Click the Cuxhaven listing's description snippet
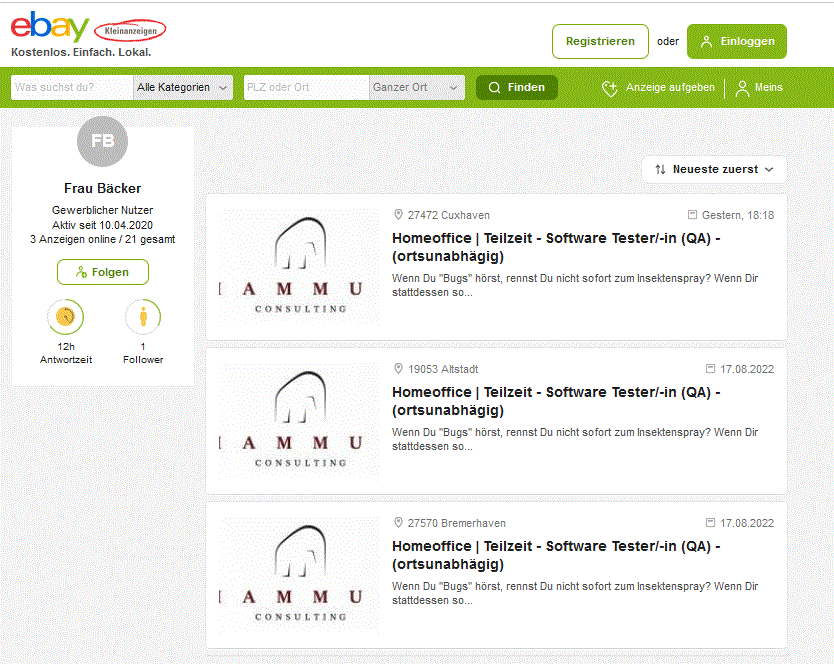Screen dimensions: 834x664 (575, 285)
